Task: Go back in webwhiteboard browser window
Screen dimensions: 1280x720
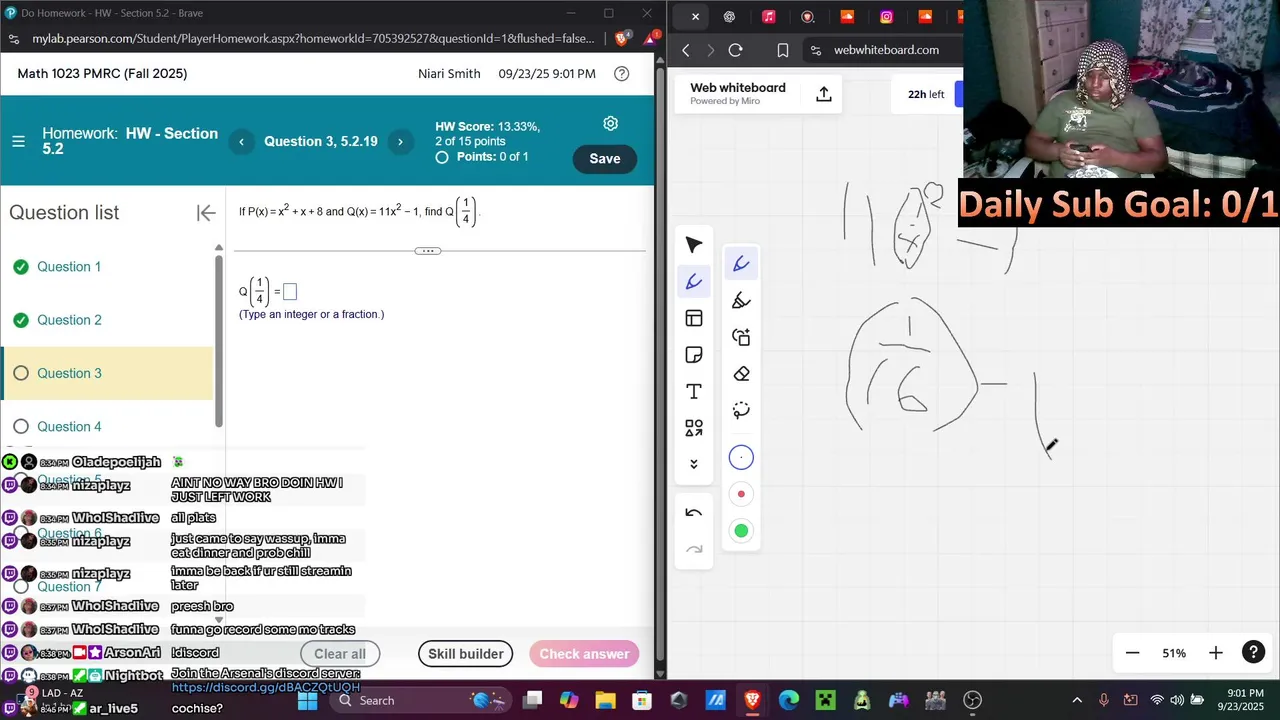Action: coord(686,50)
